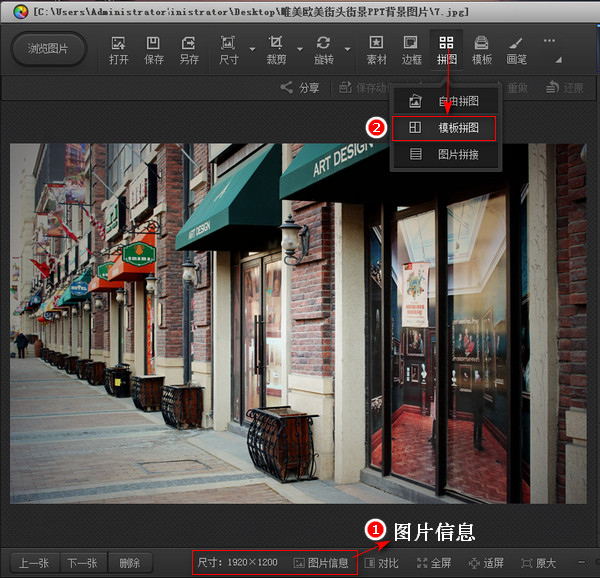Switch to 全屏 fullscreen view
The width and height of the screenshot is (600, 578).
coord(435,563)
